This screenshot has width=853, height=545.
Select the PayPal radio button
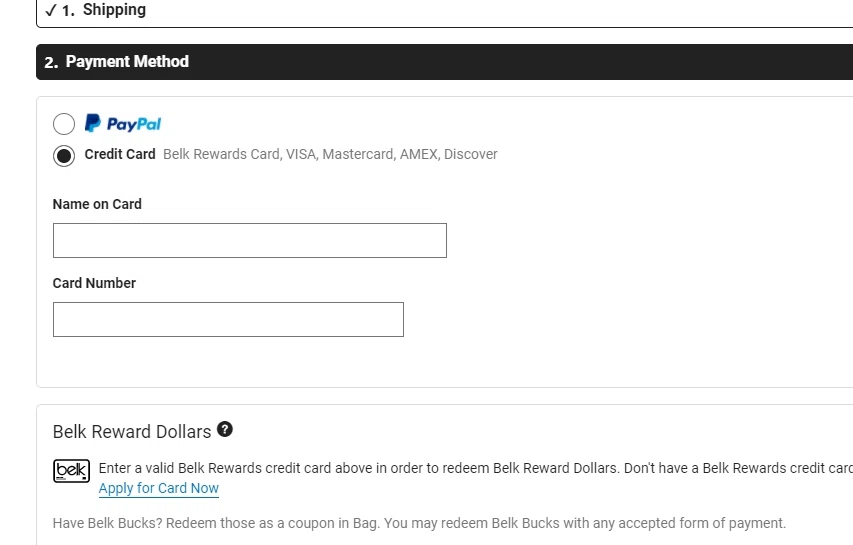(x=64, y=124)
